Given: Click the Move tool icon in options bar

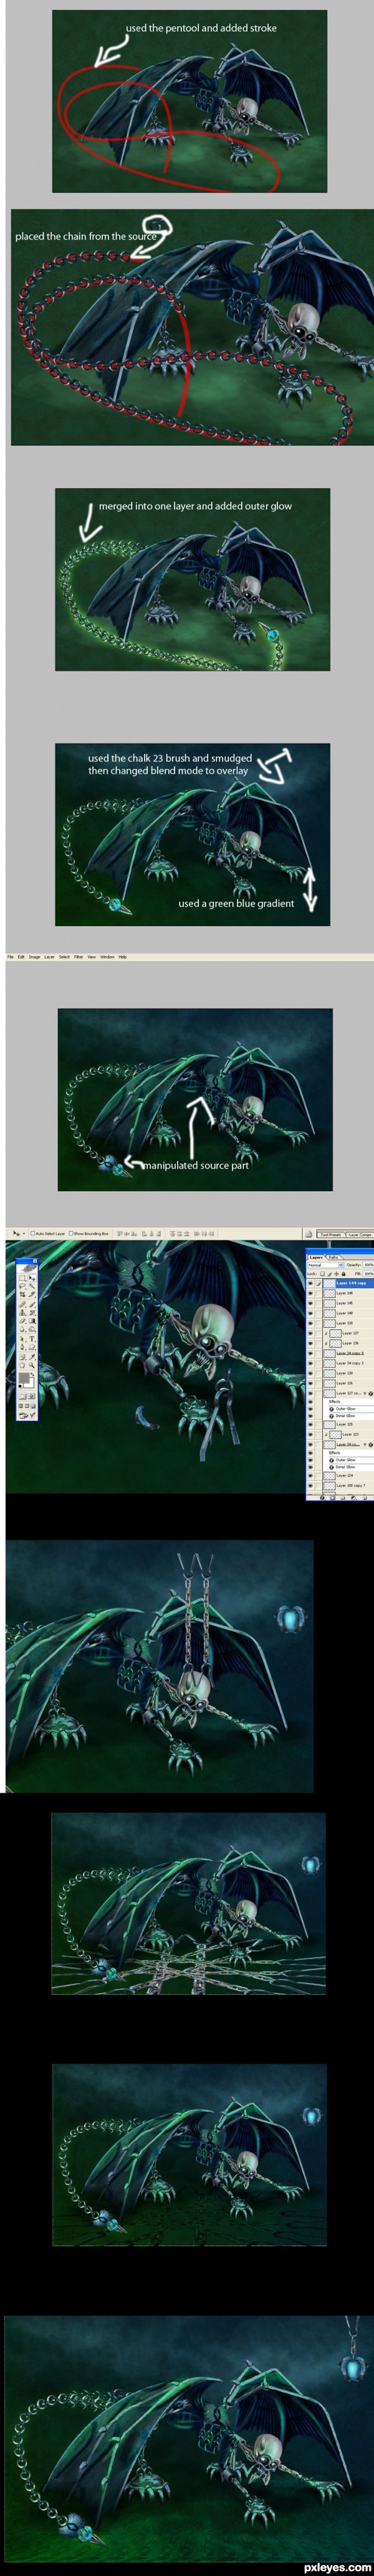Looking at the screenshot, I should click(15, 1233).
